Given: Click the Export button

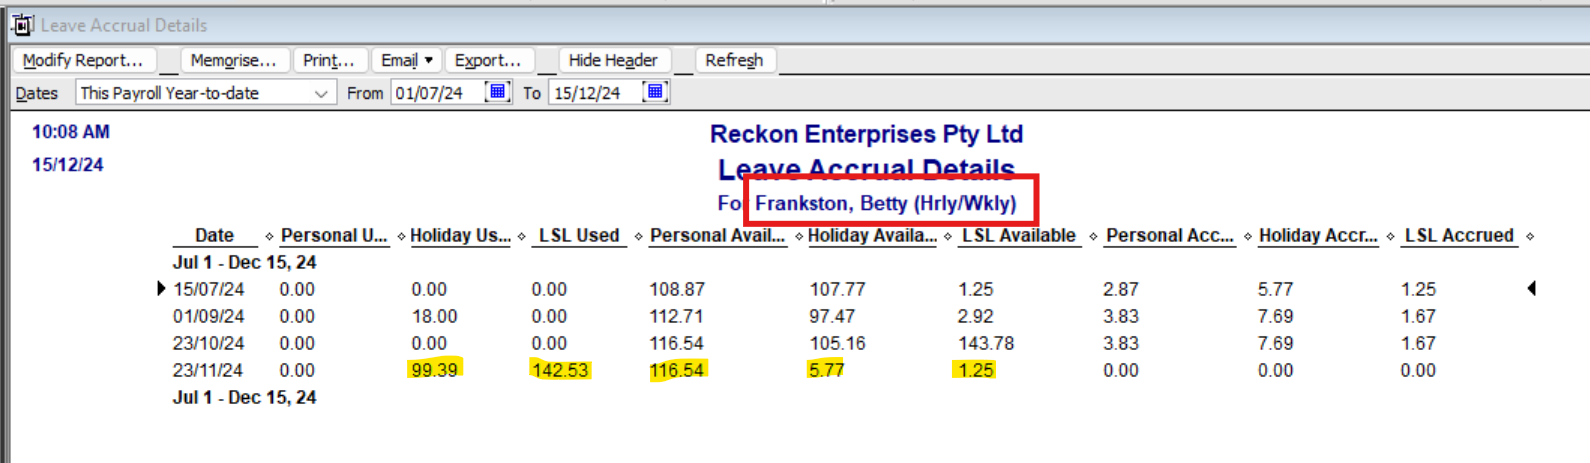Looking at the screenshot, I should click(488, 60).
